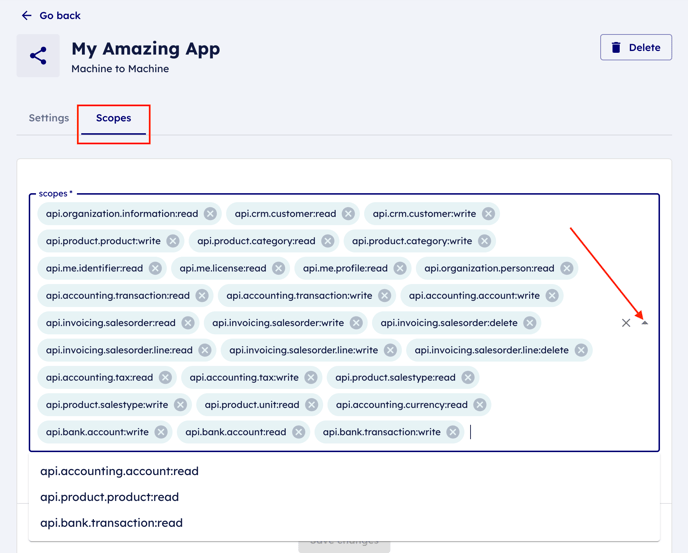Screen dimensions: 688x553
Task: Remove api.invoicing.salesorder:delete scope chip
Action: point(530,323)
